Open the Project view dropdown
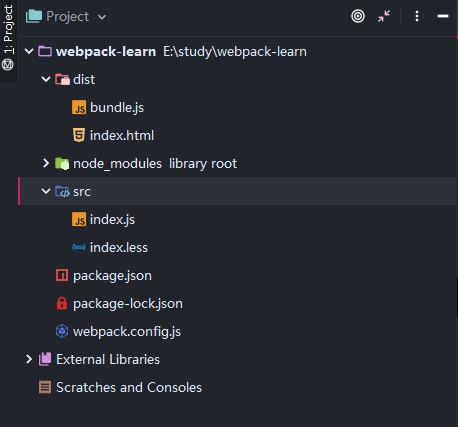458x427 pixels. [102, 17]
